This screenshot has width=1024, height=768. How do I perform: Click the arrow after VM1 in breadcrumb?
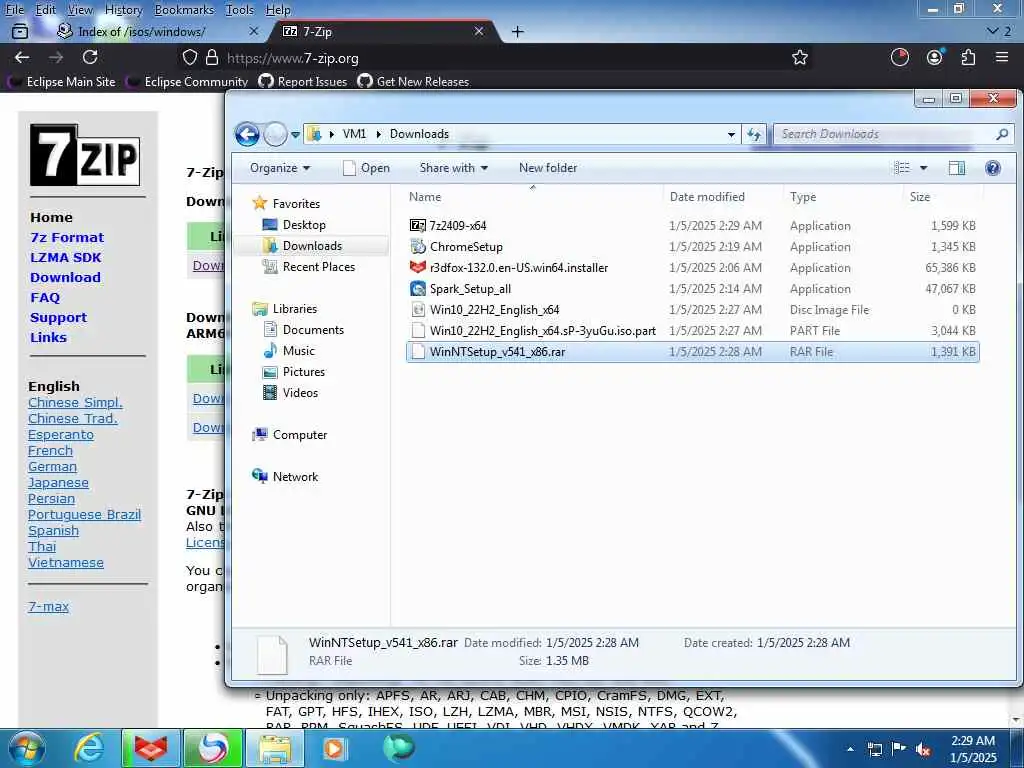(x=378, y=134)
